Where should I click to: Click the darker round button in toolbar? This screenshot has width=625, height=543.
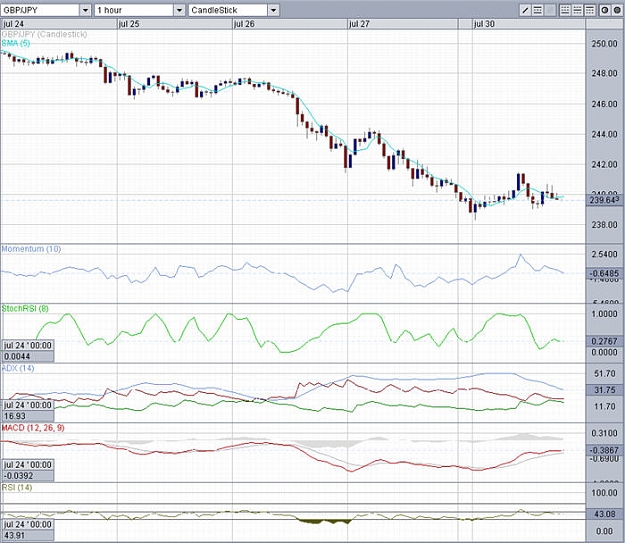coord(617,10)
